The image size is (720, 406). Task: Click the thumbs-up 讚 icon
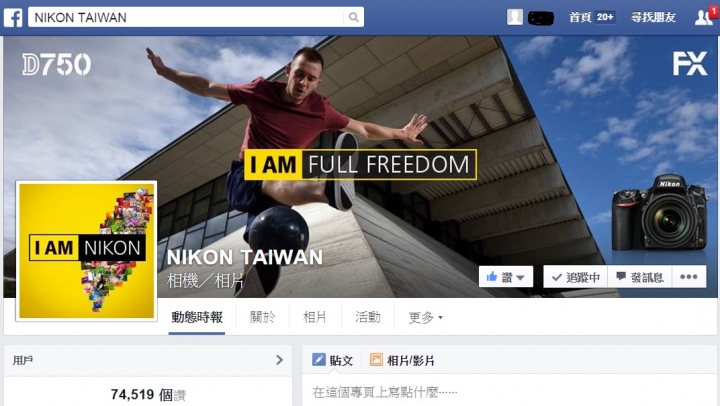(x=492, y=276)
